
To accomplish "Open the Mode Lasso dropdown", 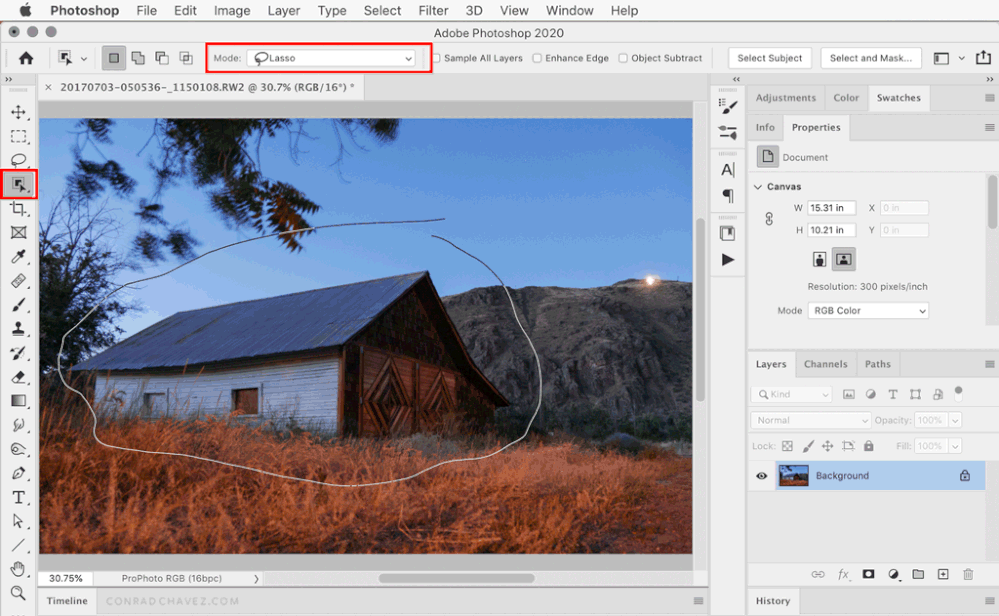I will tap(331, 58).
